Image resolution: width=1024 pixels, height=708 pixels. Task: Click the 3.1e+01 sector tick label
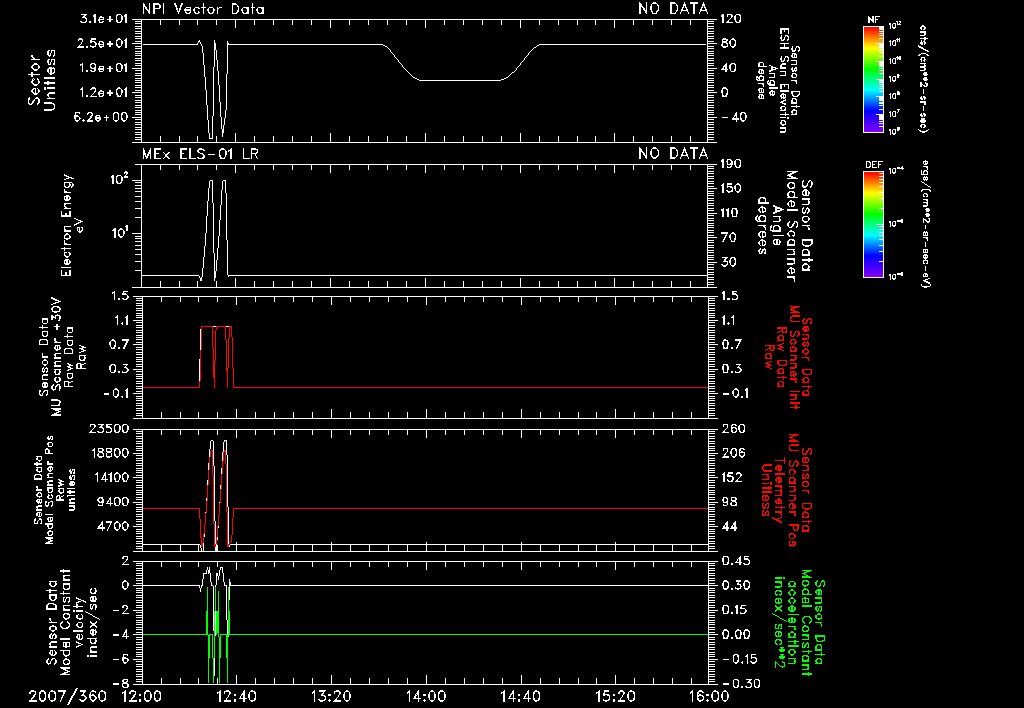click(103, 19)
